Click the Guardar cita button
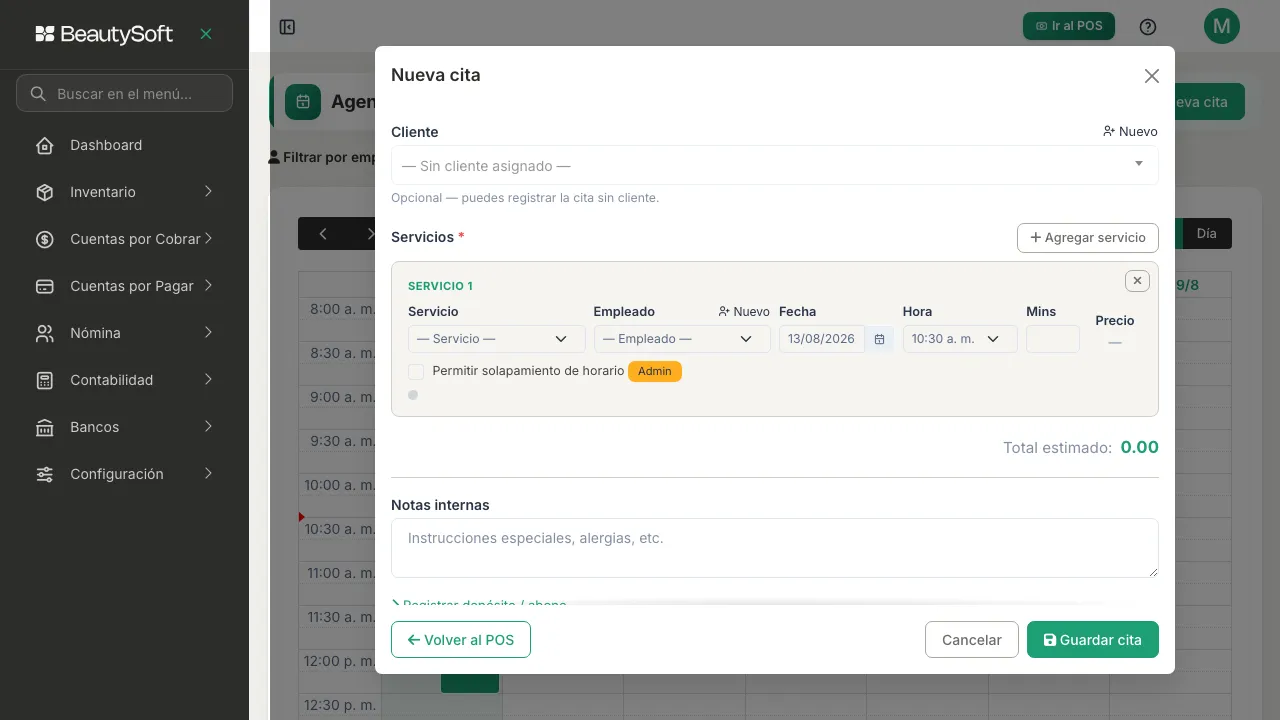Screen dimensions: 1280x720 pos(1092,640)
